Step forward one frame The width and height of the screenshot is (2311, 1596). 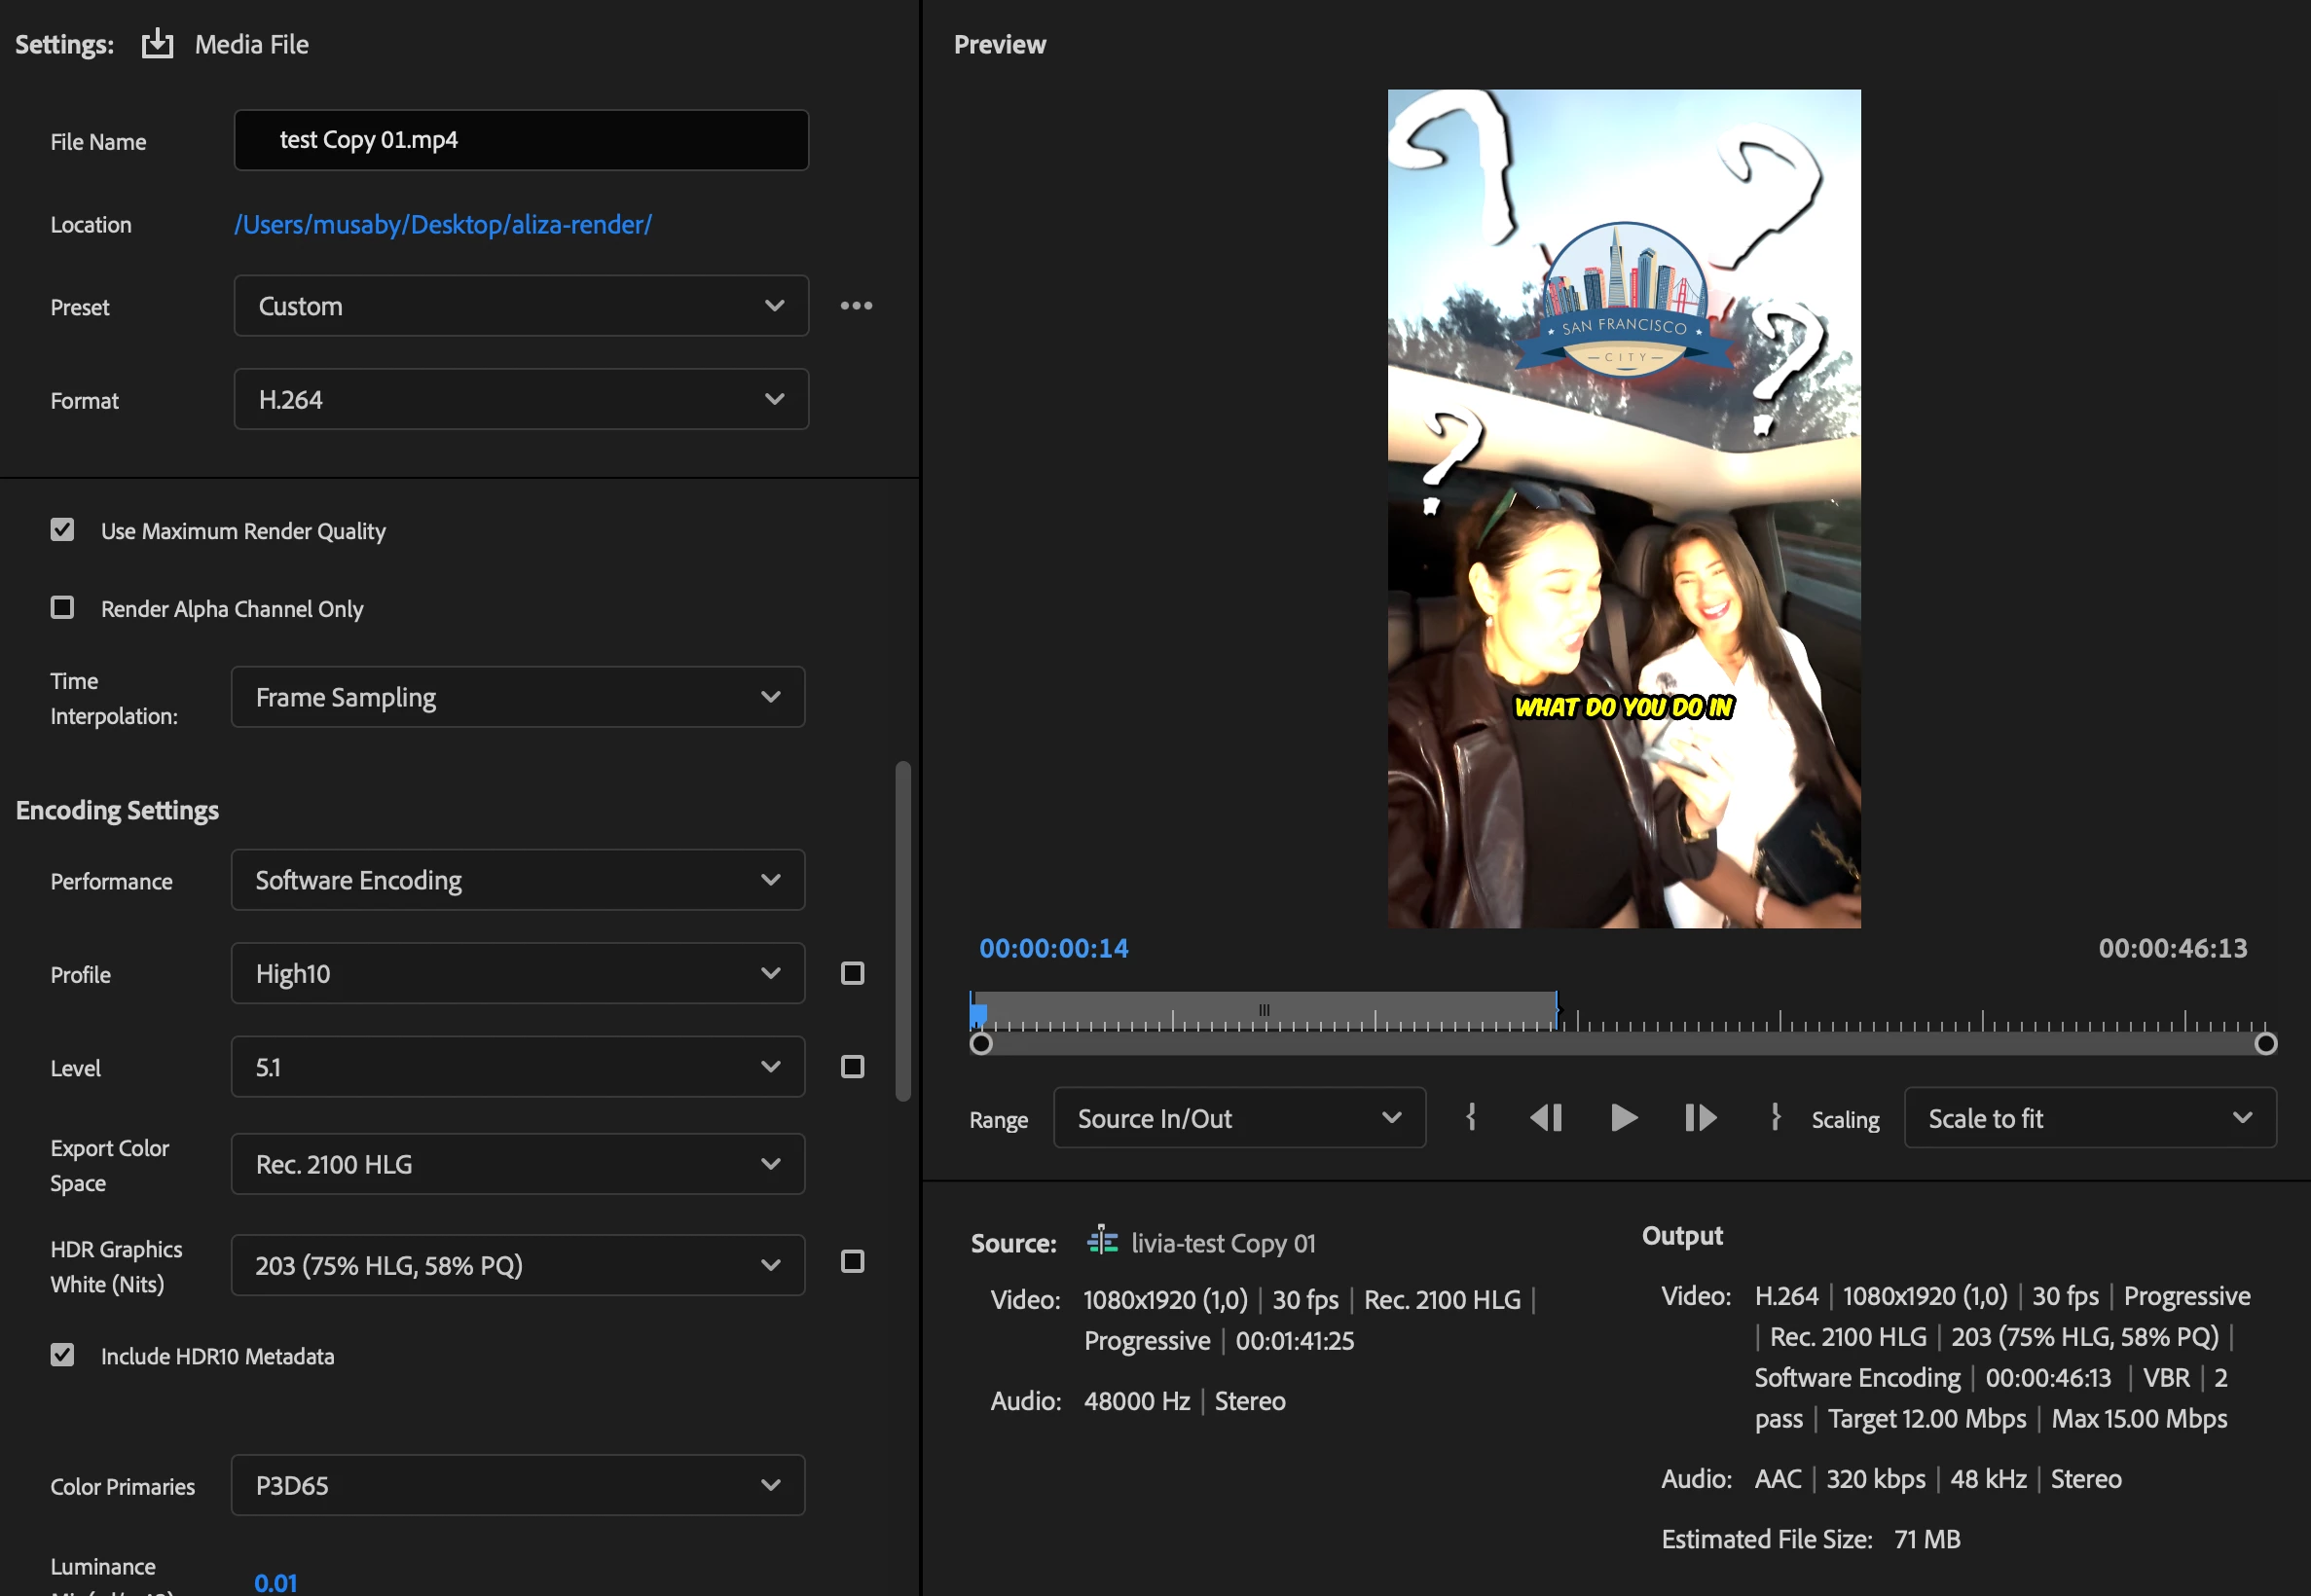coord(1700,1117)
